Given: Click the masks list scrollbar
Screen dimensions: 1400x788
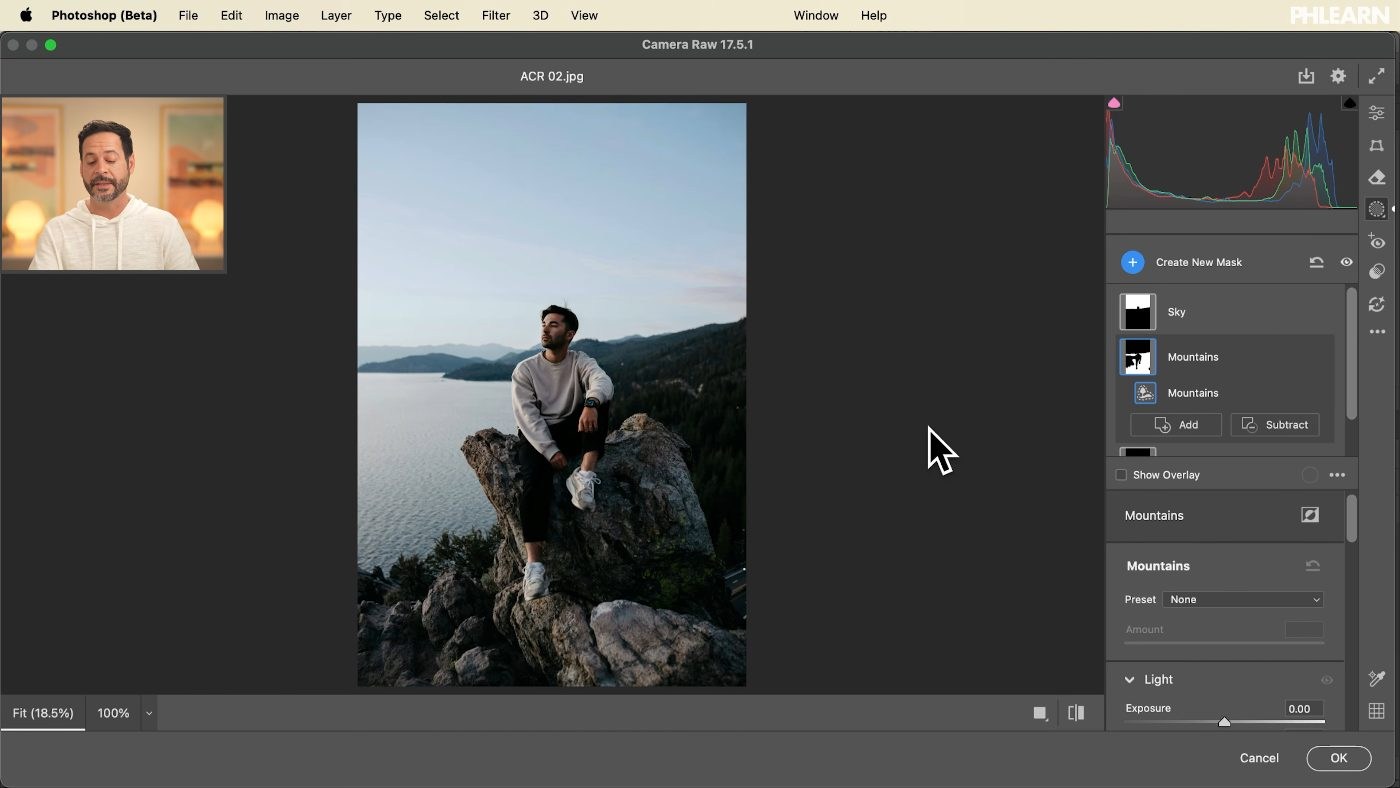Looking at the screenshot, I should (x=1351, y=354).
